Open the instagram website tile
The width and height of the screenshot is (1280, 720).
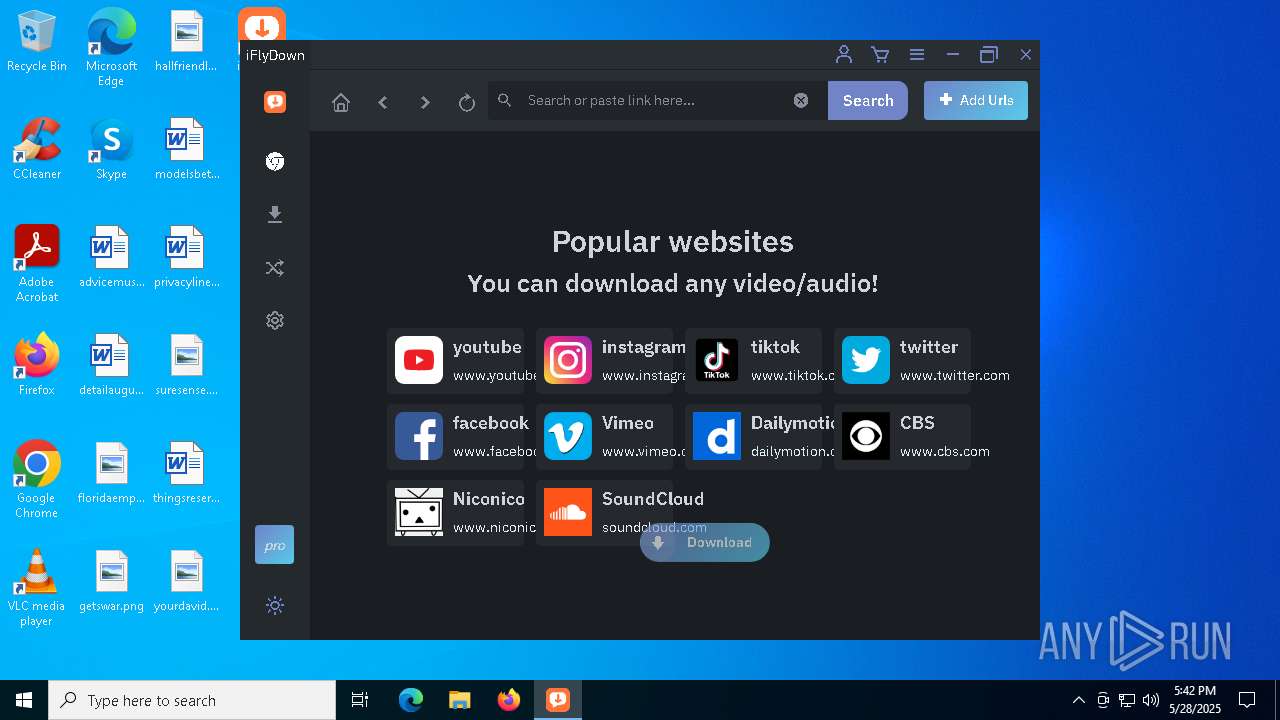click(604, 360)
